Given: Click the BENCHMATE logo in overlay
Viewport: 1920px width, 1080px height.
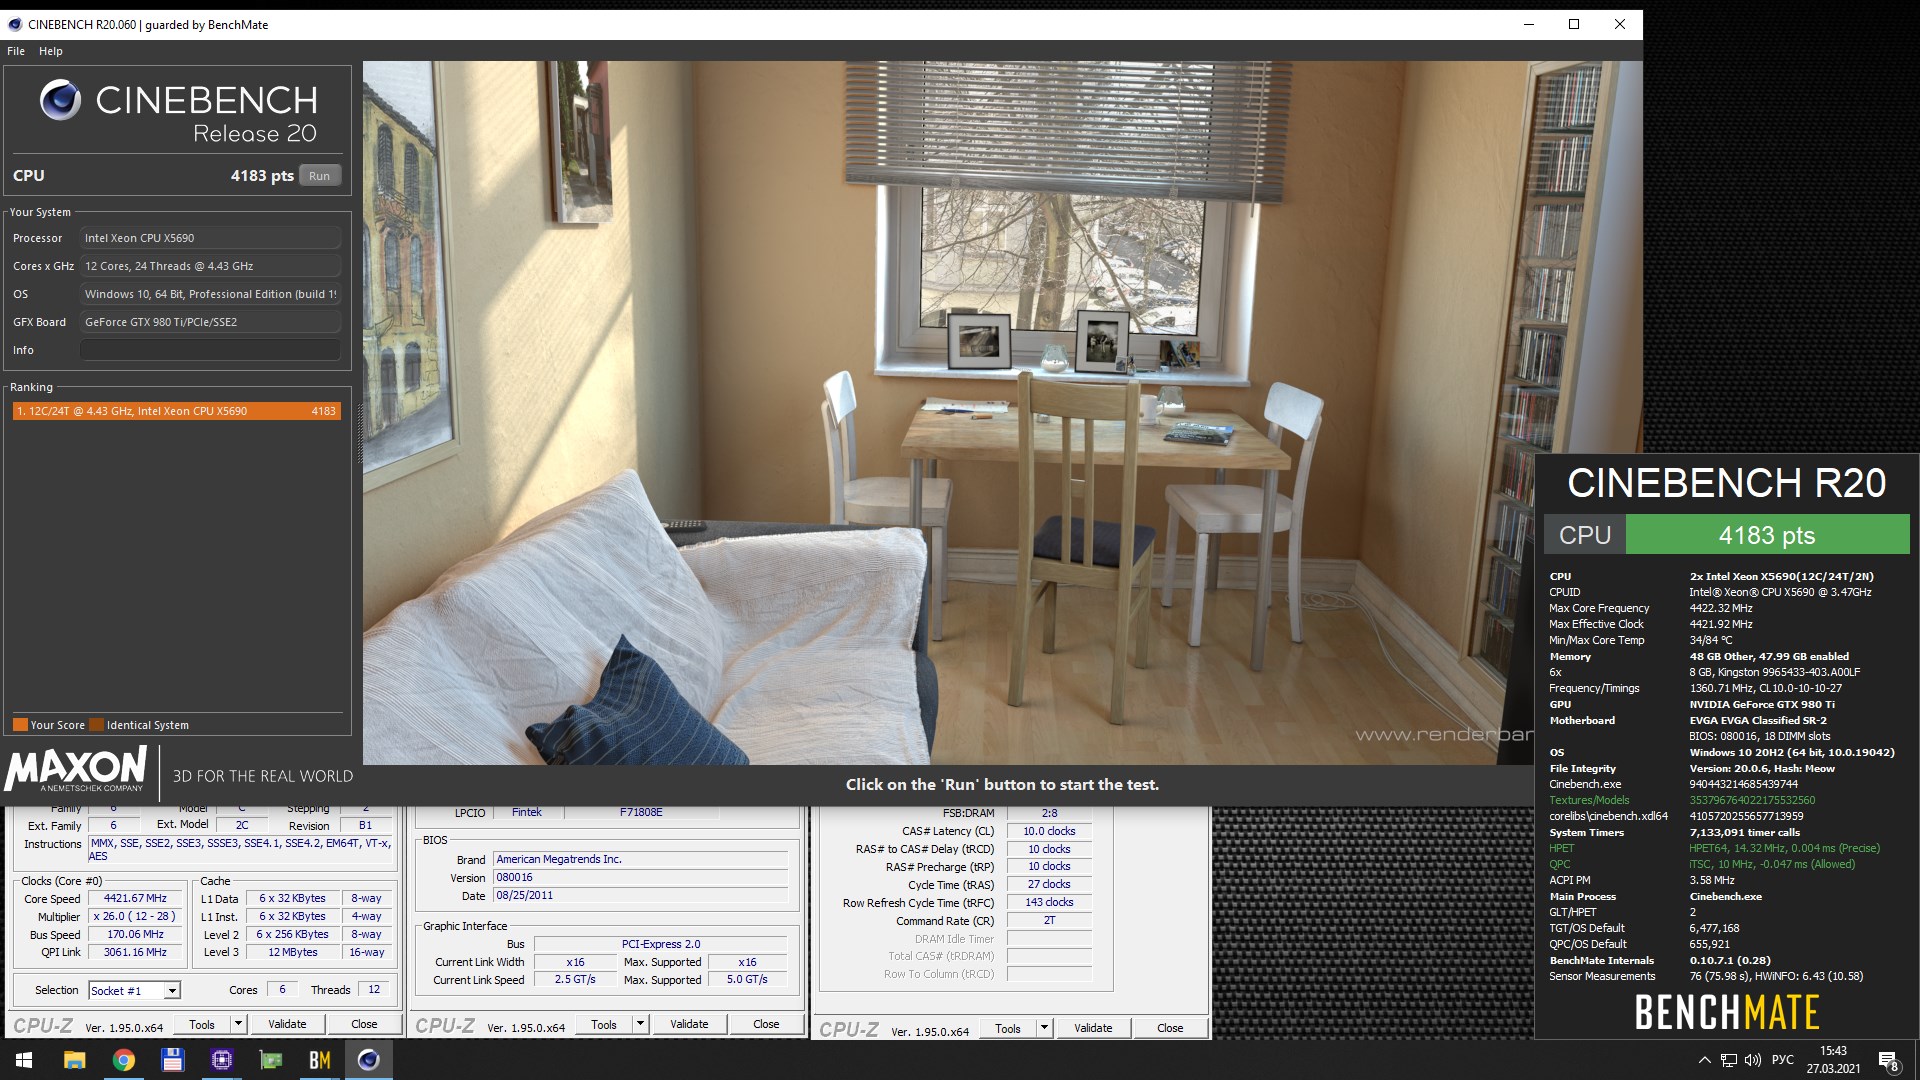Looking at the screenshot, I should tap(1727, 1012).
